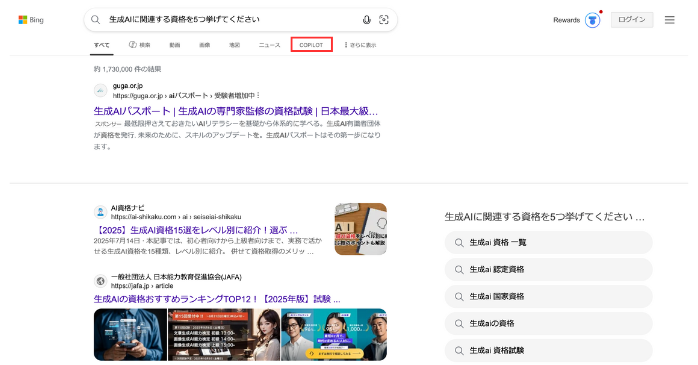The height and width of the screenshot is (365, 698).
Task: Click the AI資格ナビ site favicon
Action: [x=101, y=212]
